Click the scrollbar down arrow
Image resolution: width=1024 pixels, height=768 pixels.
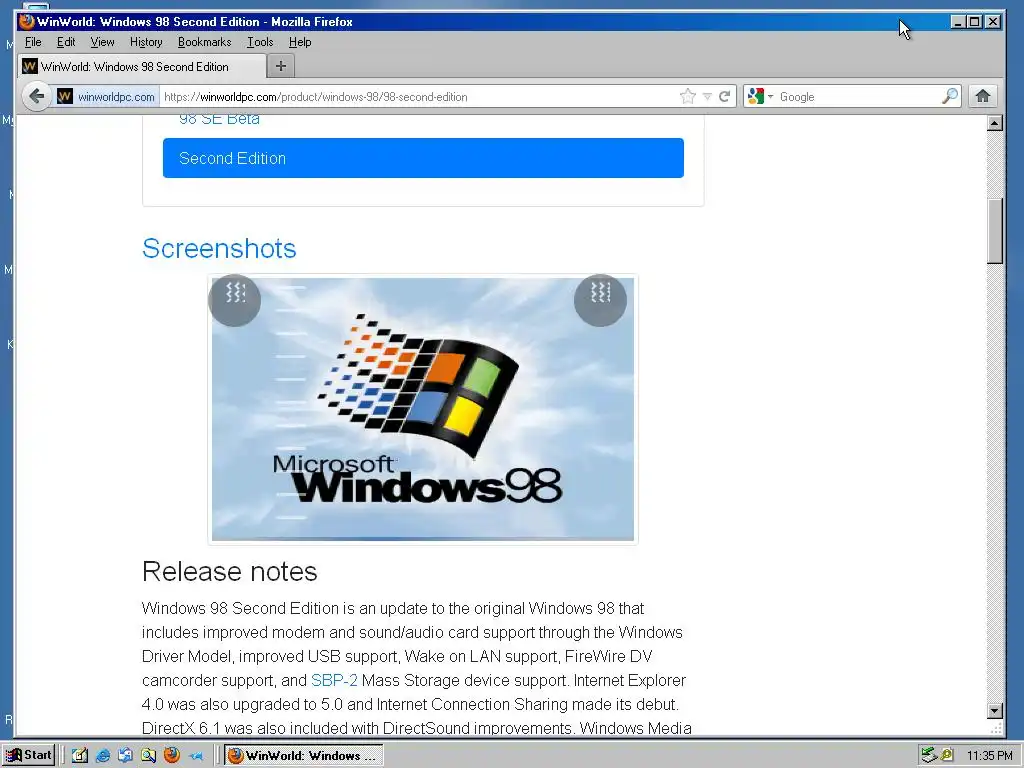[x=995, y=711]
